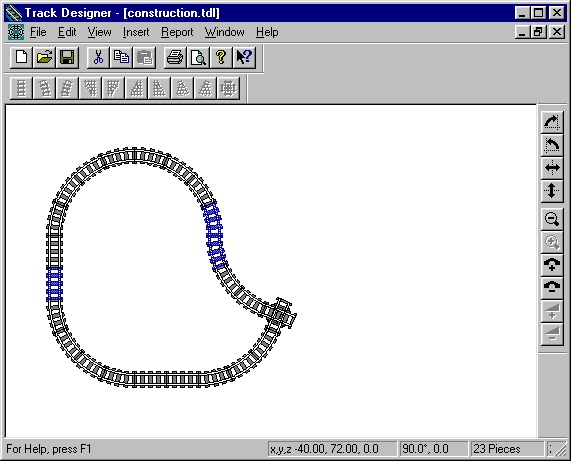Screen dimensions: 571x461
Task: Select the third track piece, right-curving track
Action: [67, 88]
